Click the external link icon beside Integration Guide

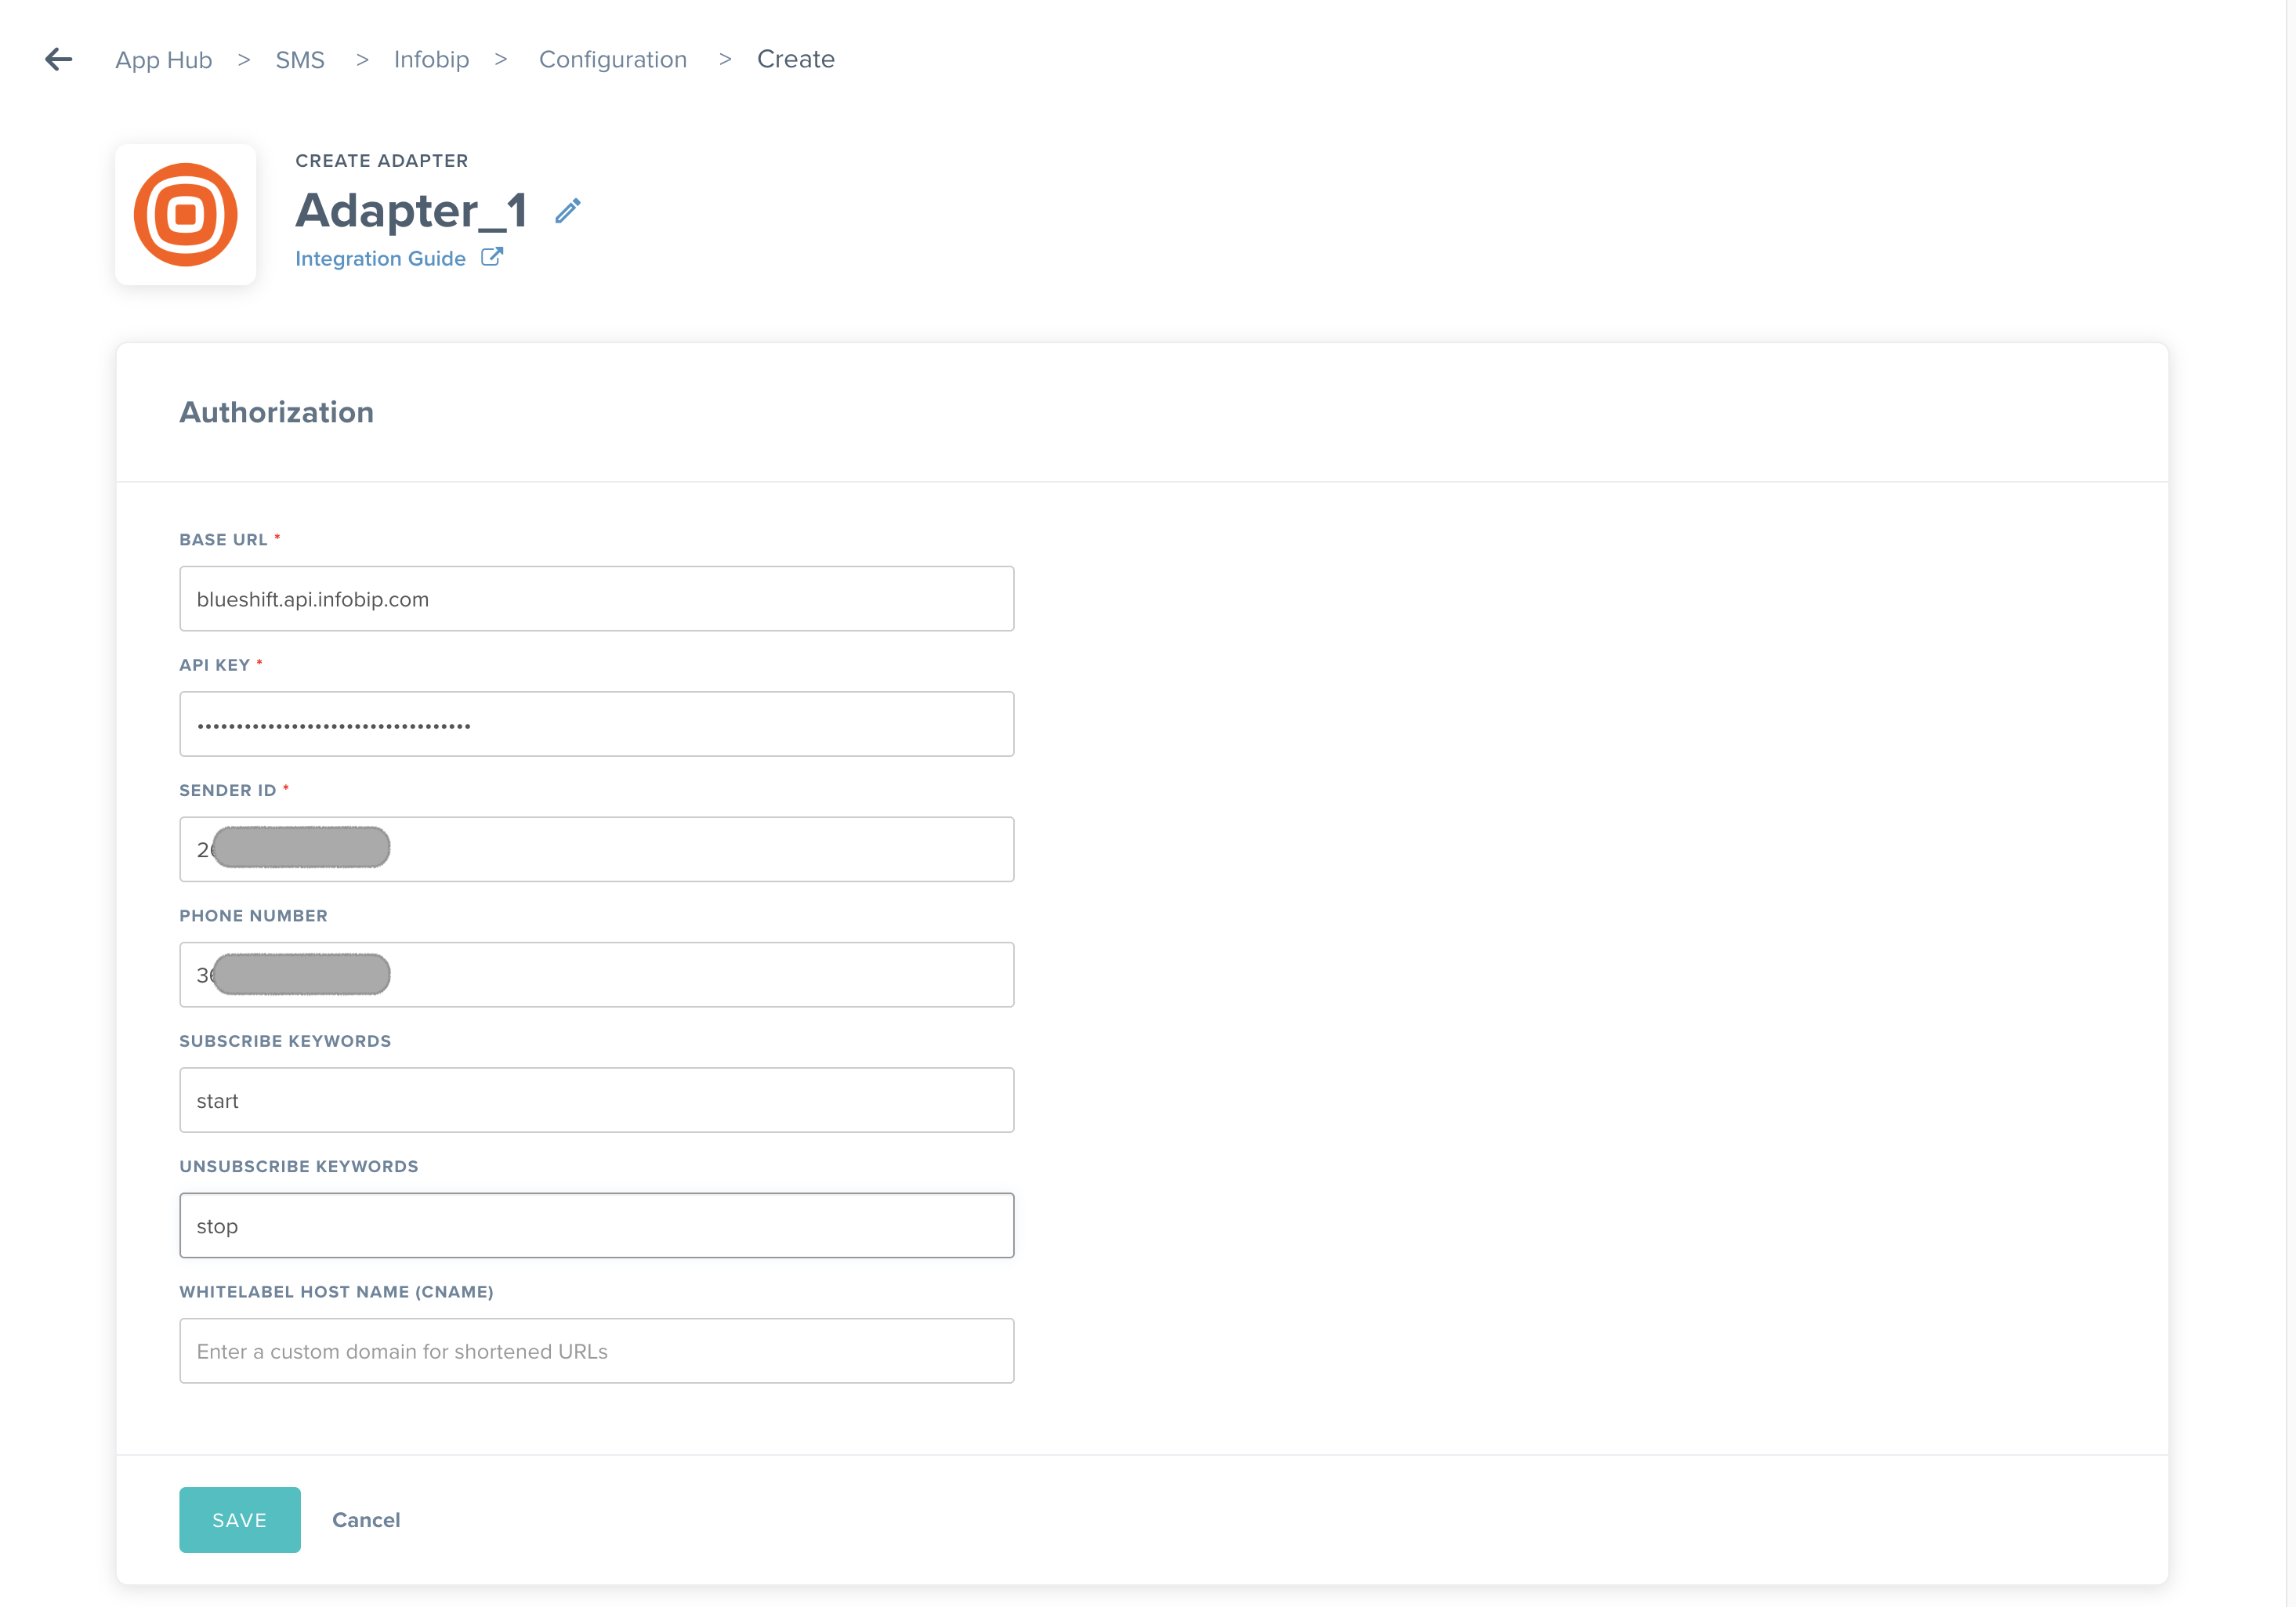(491, 258)
